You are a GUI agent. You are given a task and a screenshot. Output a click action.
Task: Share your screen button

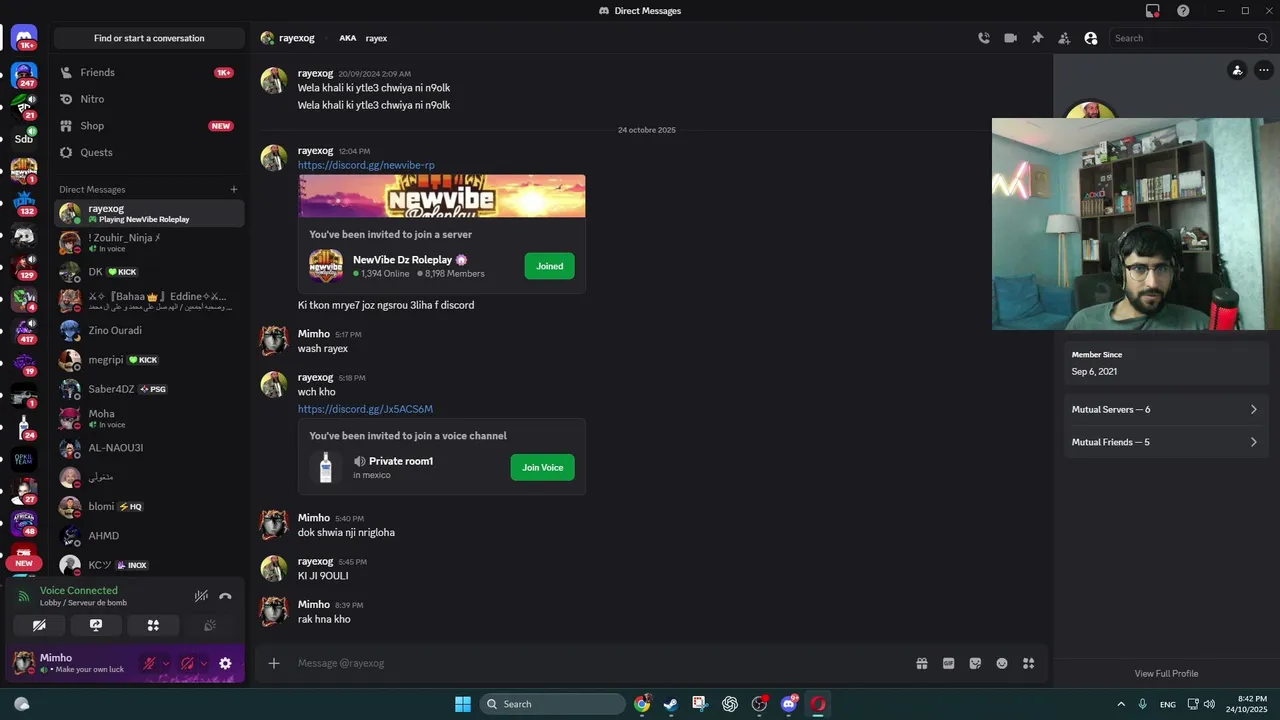pyautogui.click(x=96, y=625)
